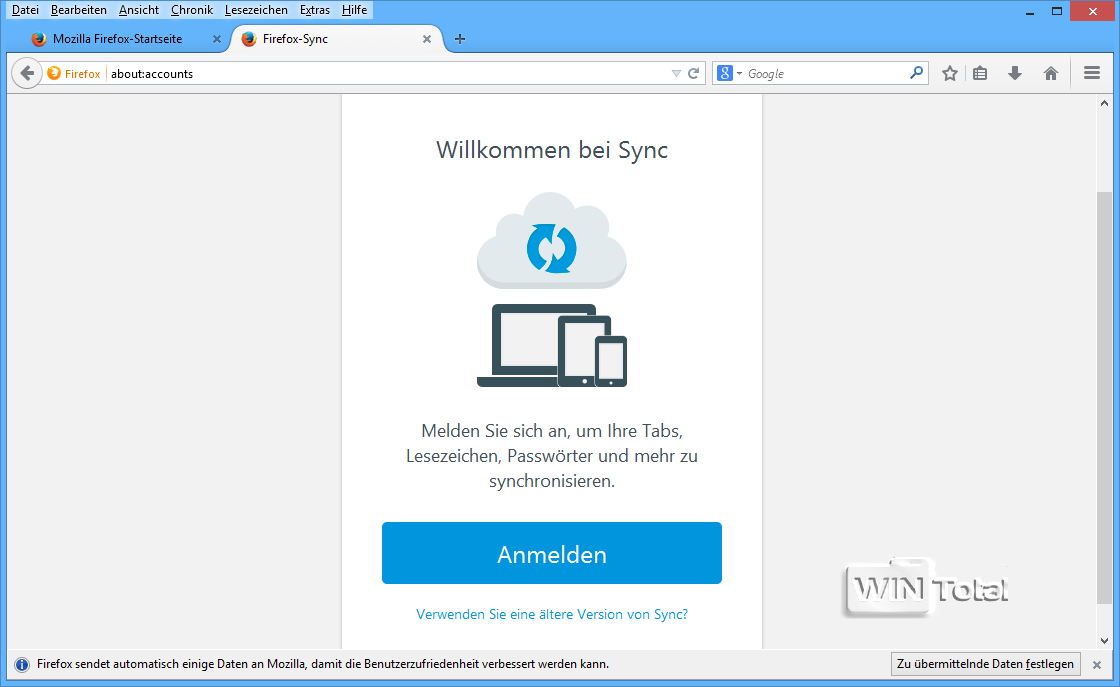The width and height of the screenshot is (1120, 687).
Task: Go to home page icon
Action: 1051,73
